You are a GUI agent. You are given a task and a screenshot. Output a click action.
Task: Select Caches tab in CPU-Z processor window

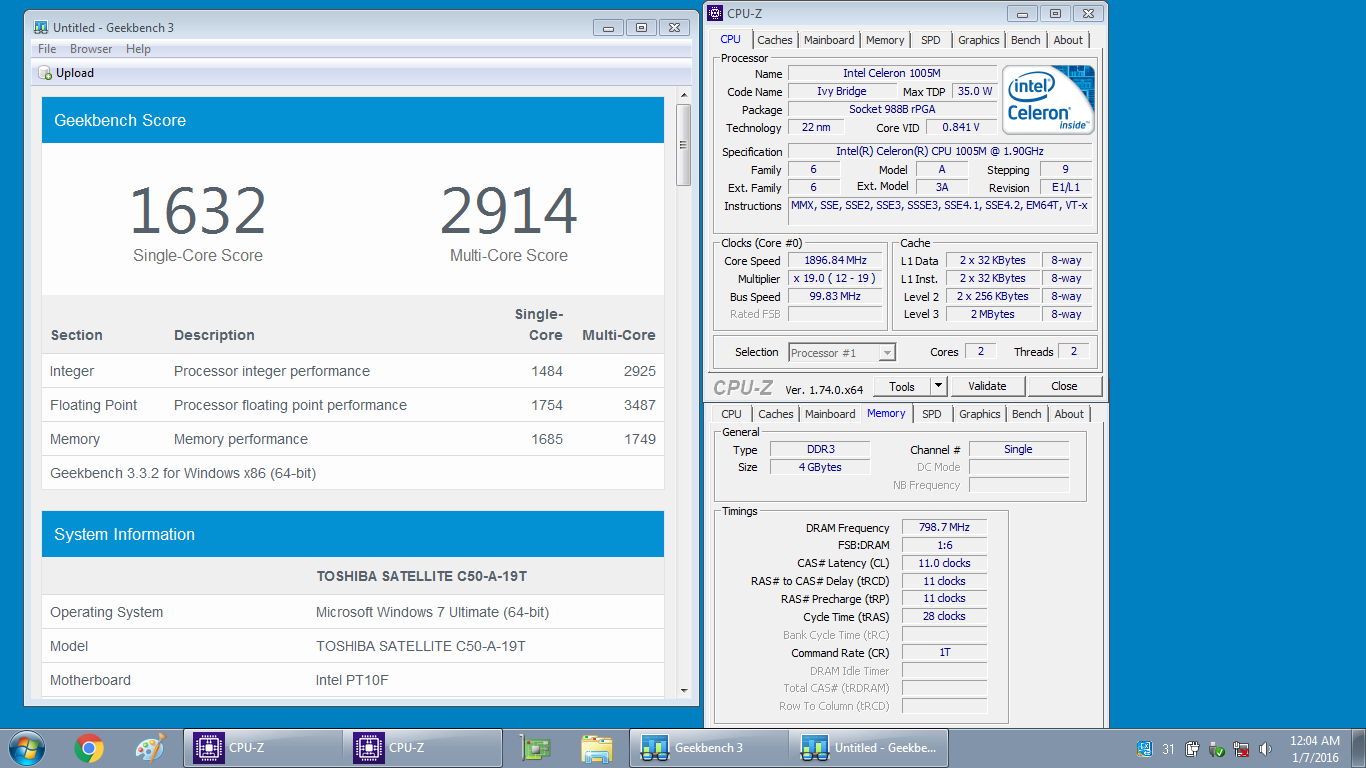[774, 40]
